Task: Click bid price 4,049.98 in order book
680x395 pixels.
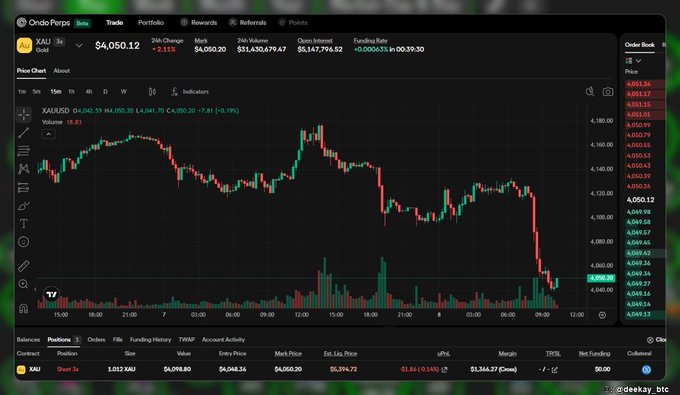Action: tap(638, 212)
